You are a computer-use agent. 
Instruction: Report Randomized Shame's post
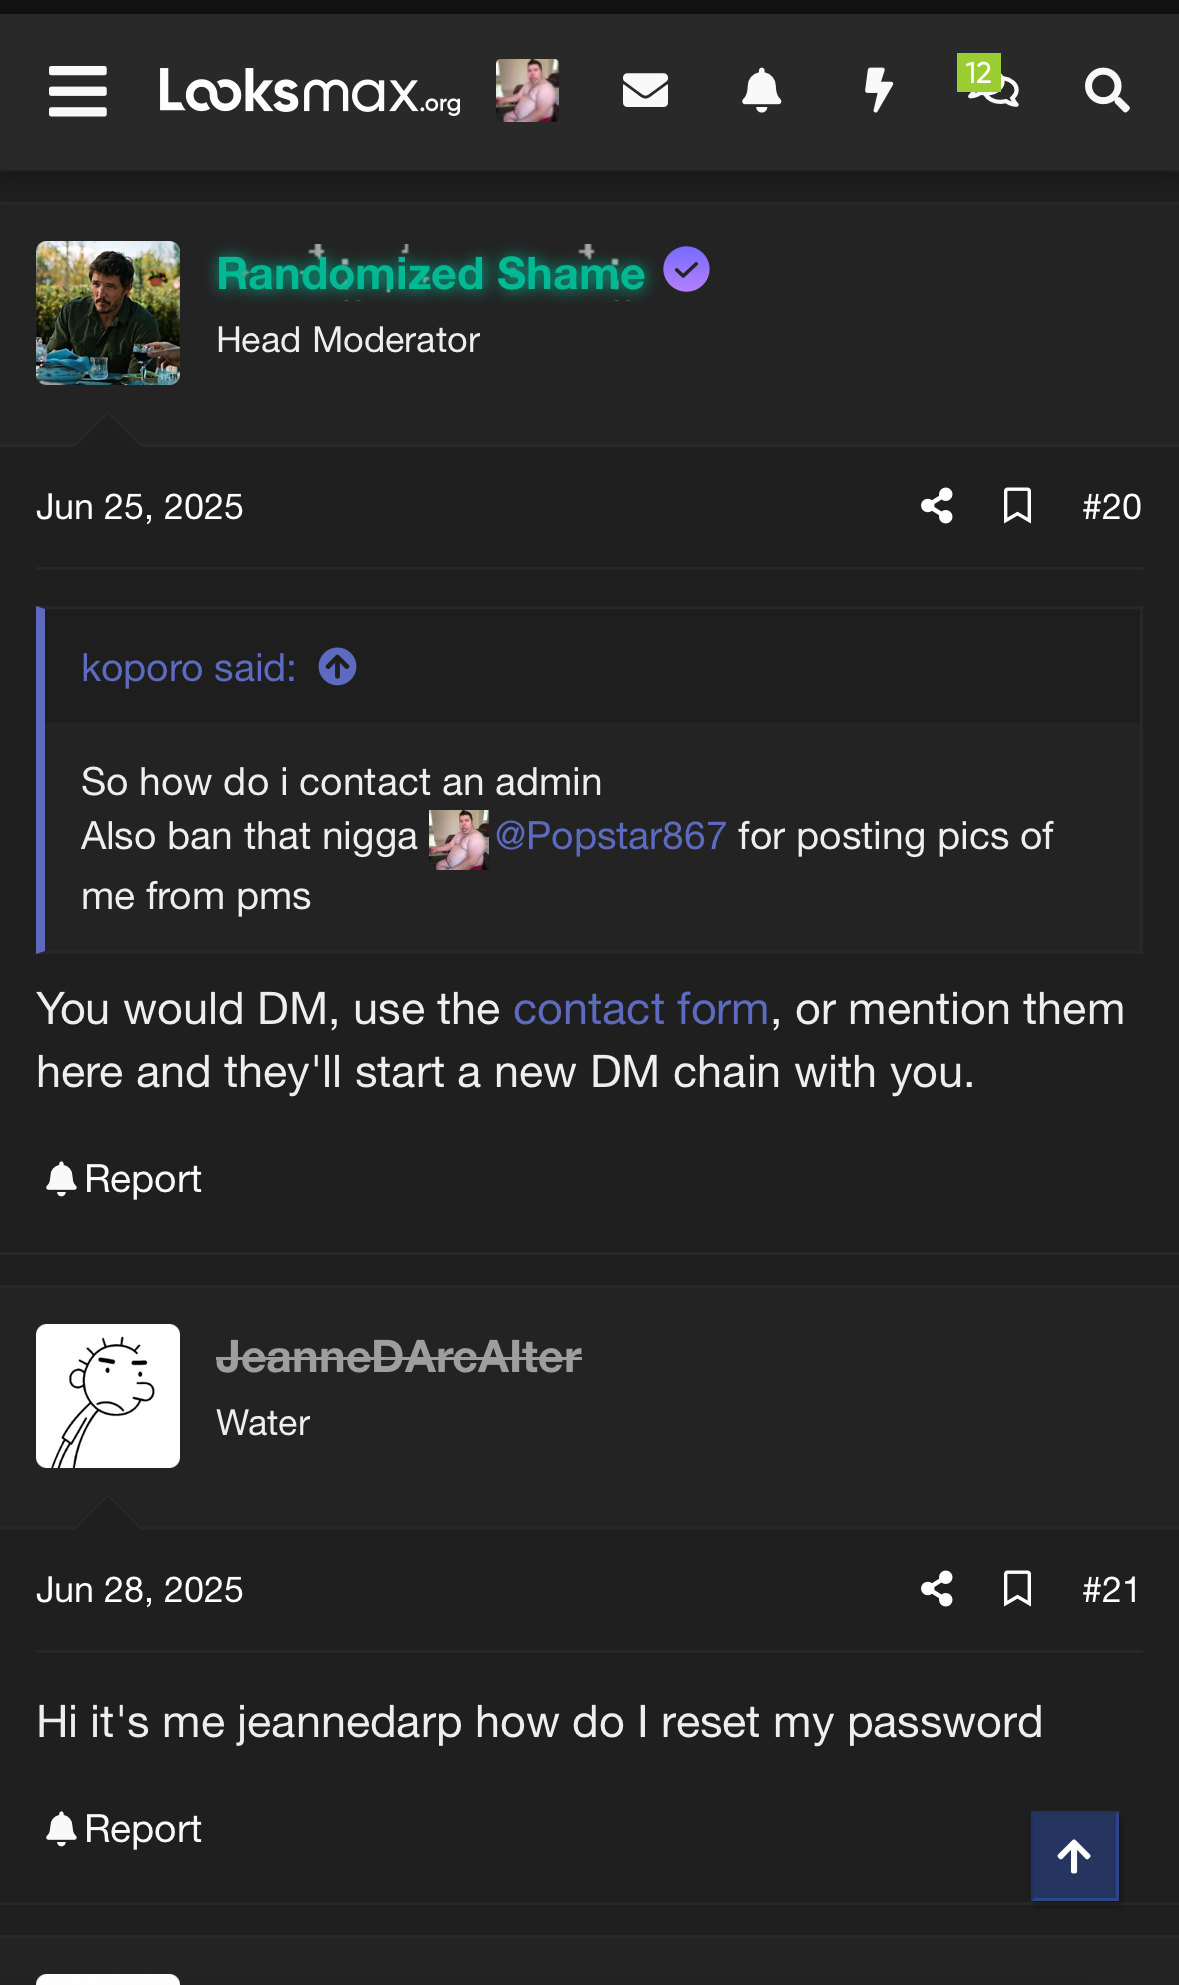click(124, 1179)
